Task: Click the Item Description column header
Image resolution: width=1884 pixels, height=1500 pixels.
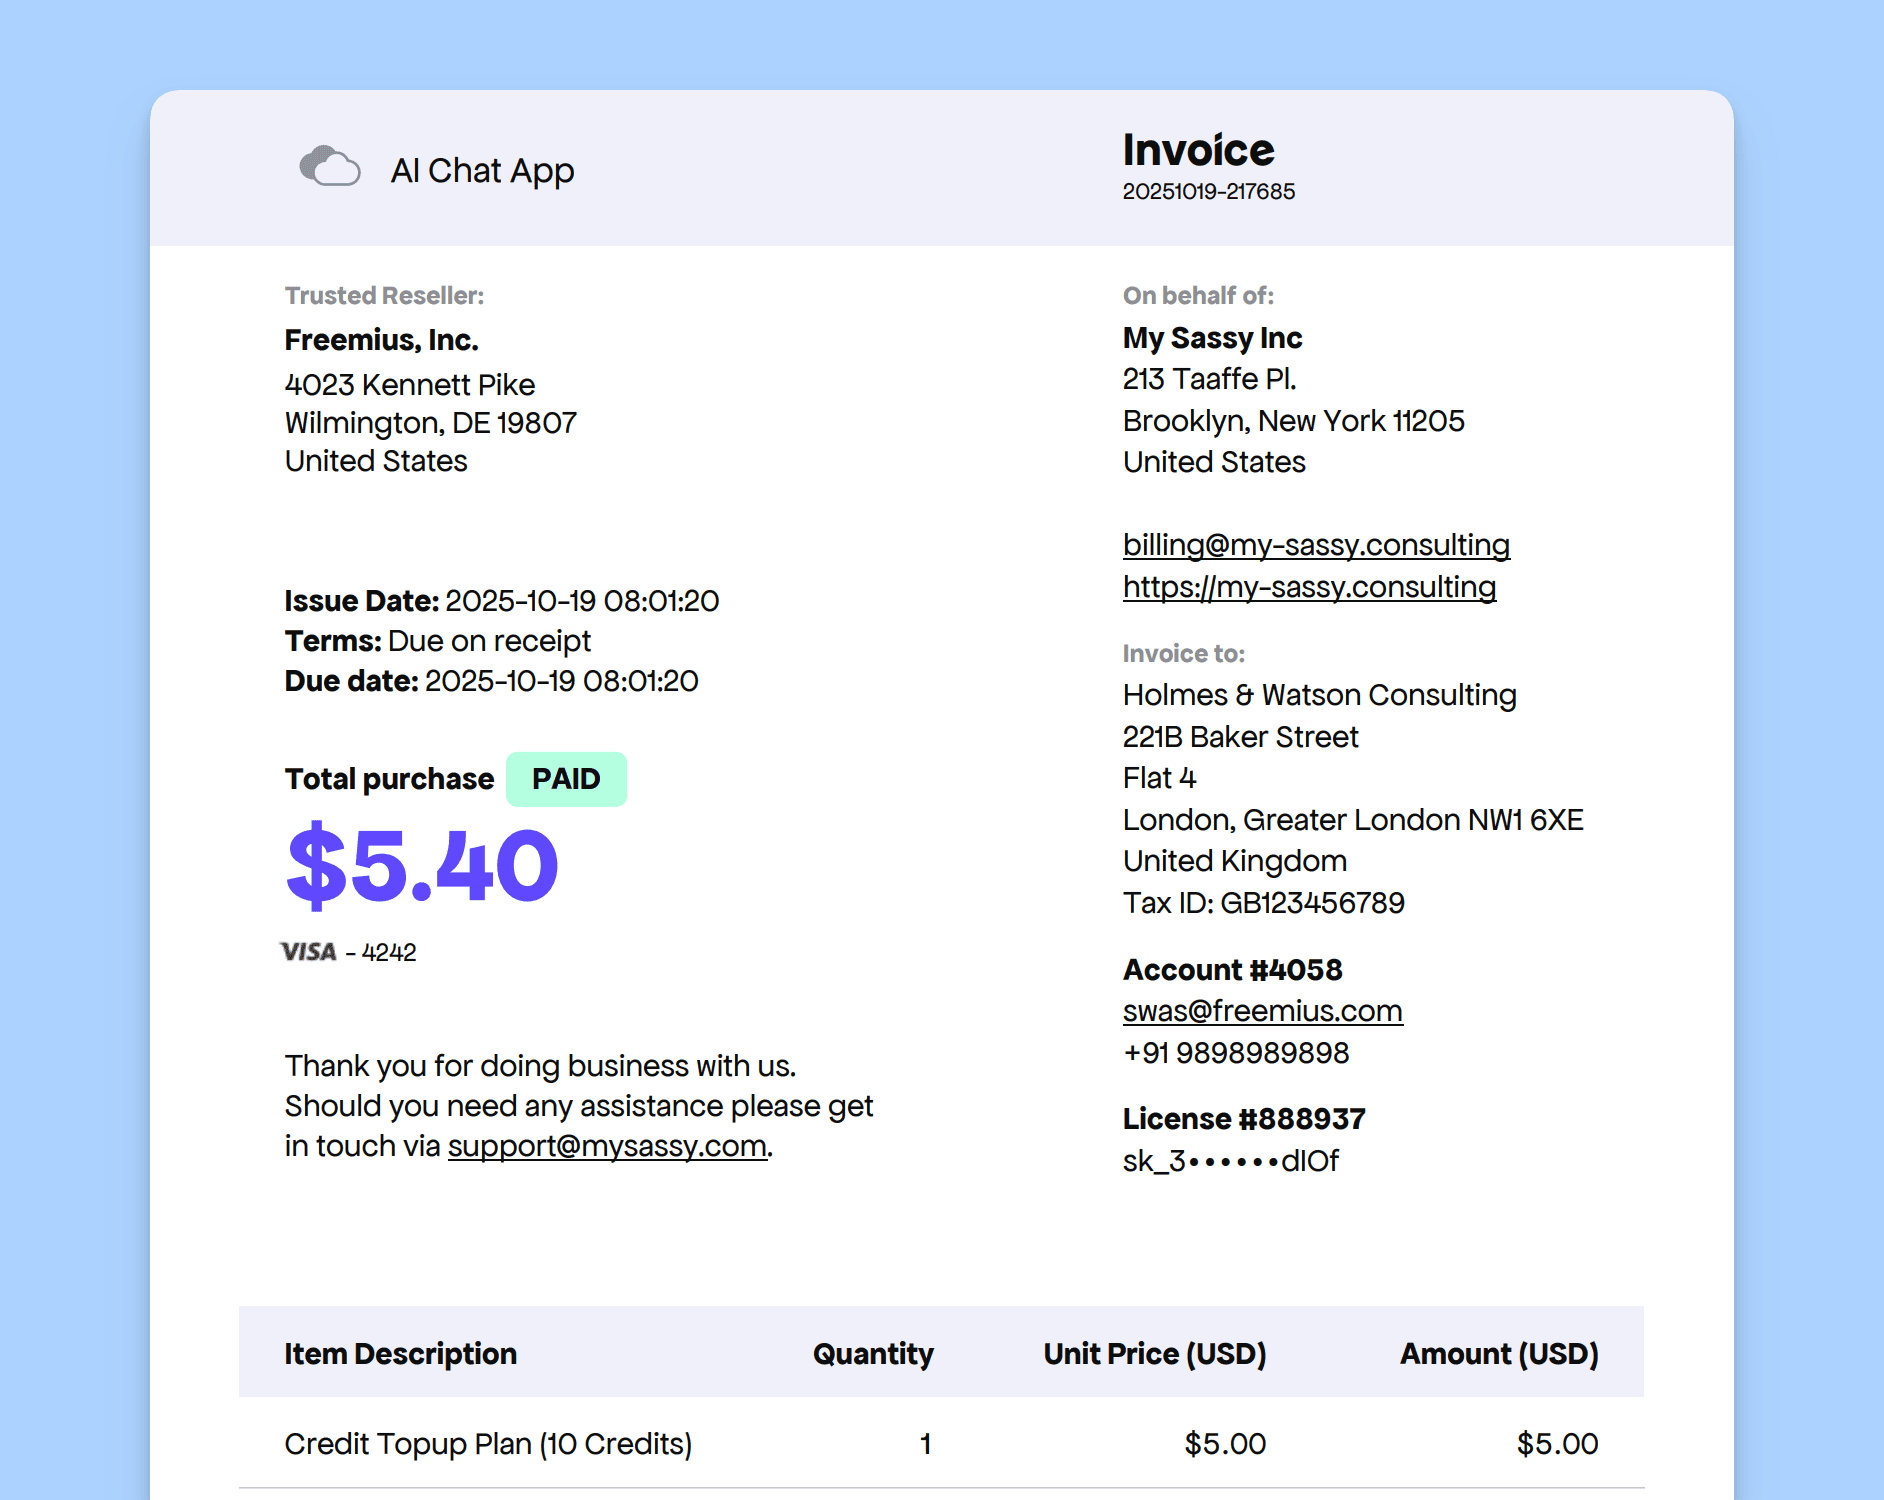Action: click(400, 1354)
